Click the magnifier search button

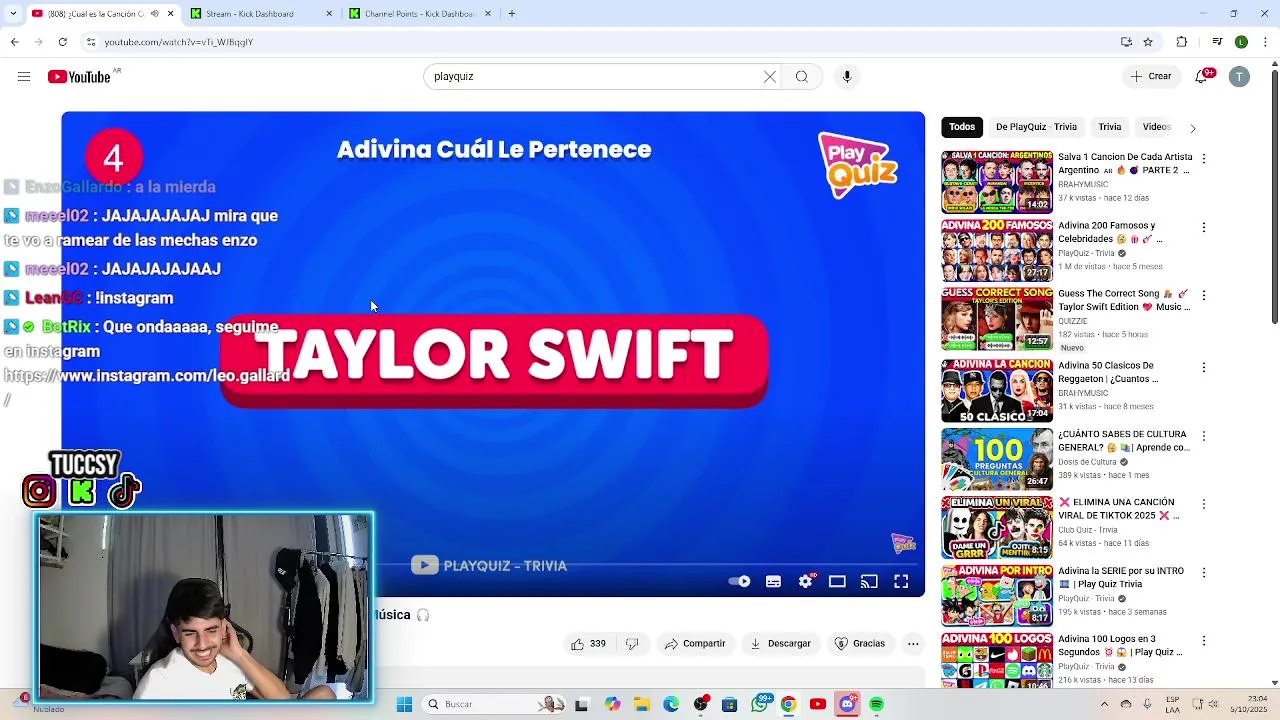[802, 77]
